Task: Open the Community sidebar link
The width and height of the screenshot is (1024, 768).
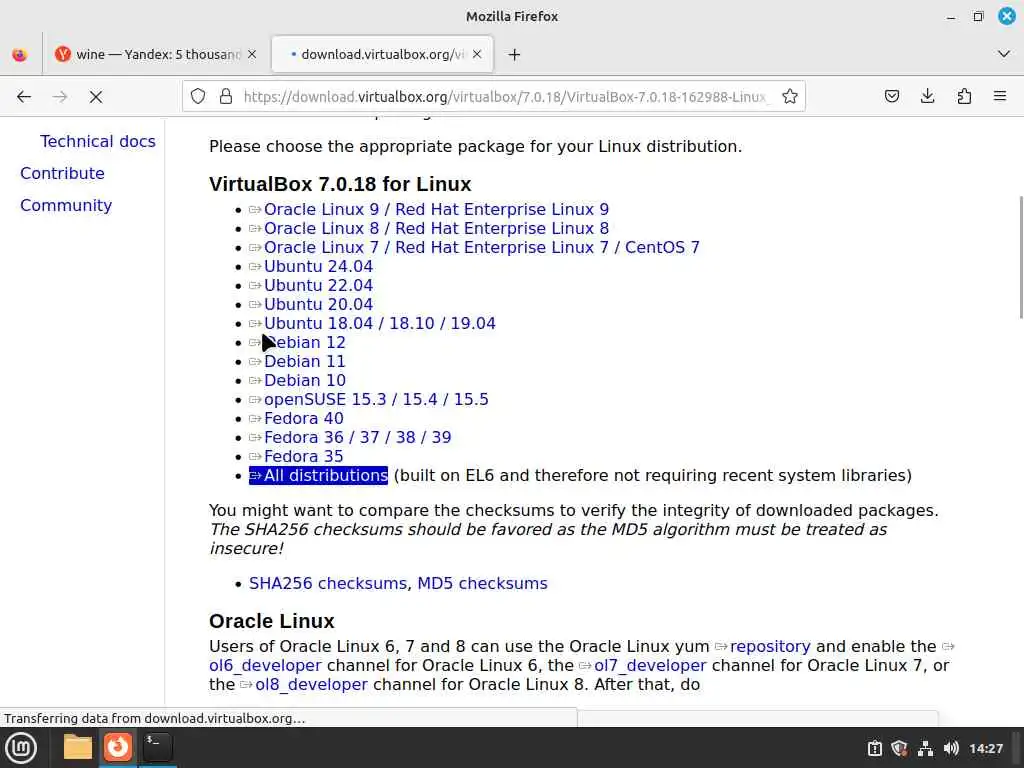Action: tap(66, 206)
